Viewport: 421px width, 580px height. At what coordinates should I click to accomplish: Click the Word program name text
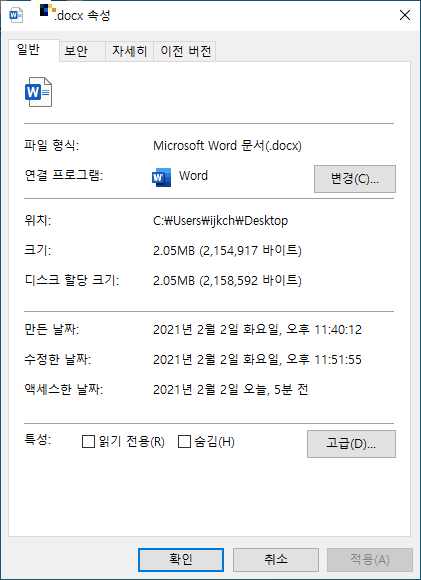point(193,175)
